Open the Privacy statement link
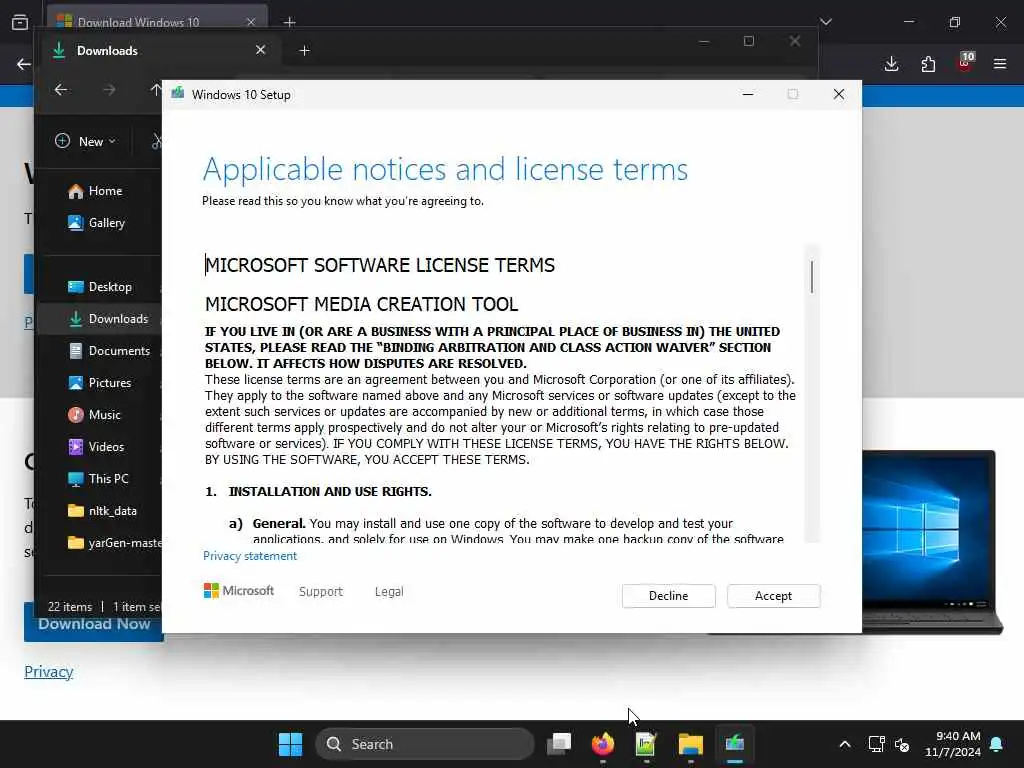1024x768 pixels. point(249,556)
